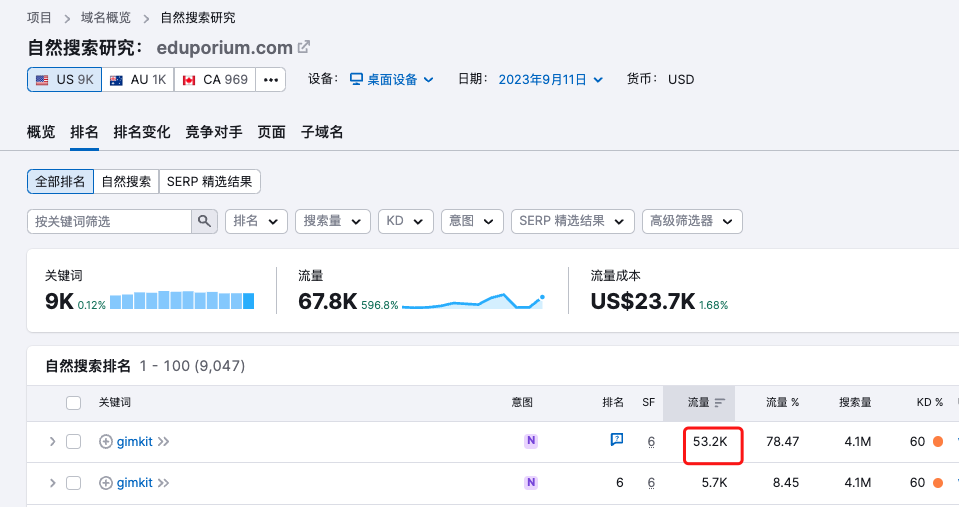Open external link icon beside eduporium.com
The width and height of the screenshot is (959, 507).
pos(304,47)
